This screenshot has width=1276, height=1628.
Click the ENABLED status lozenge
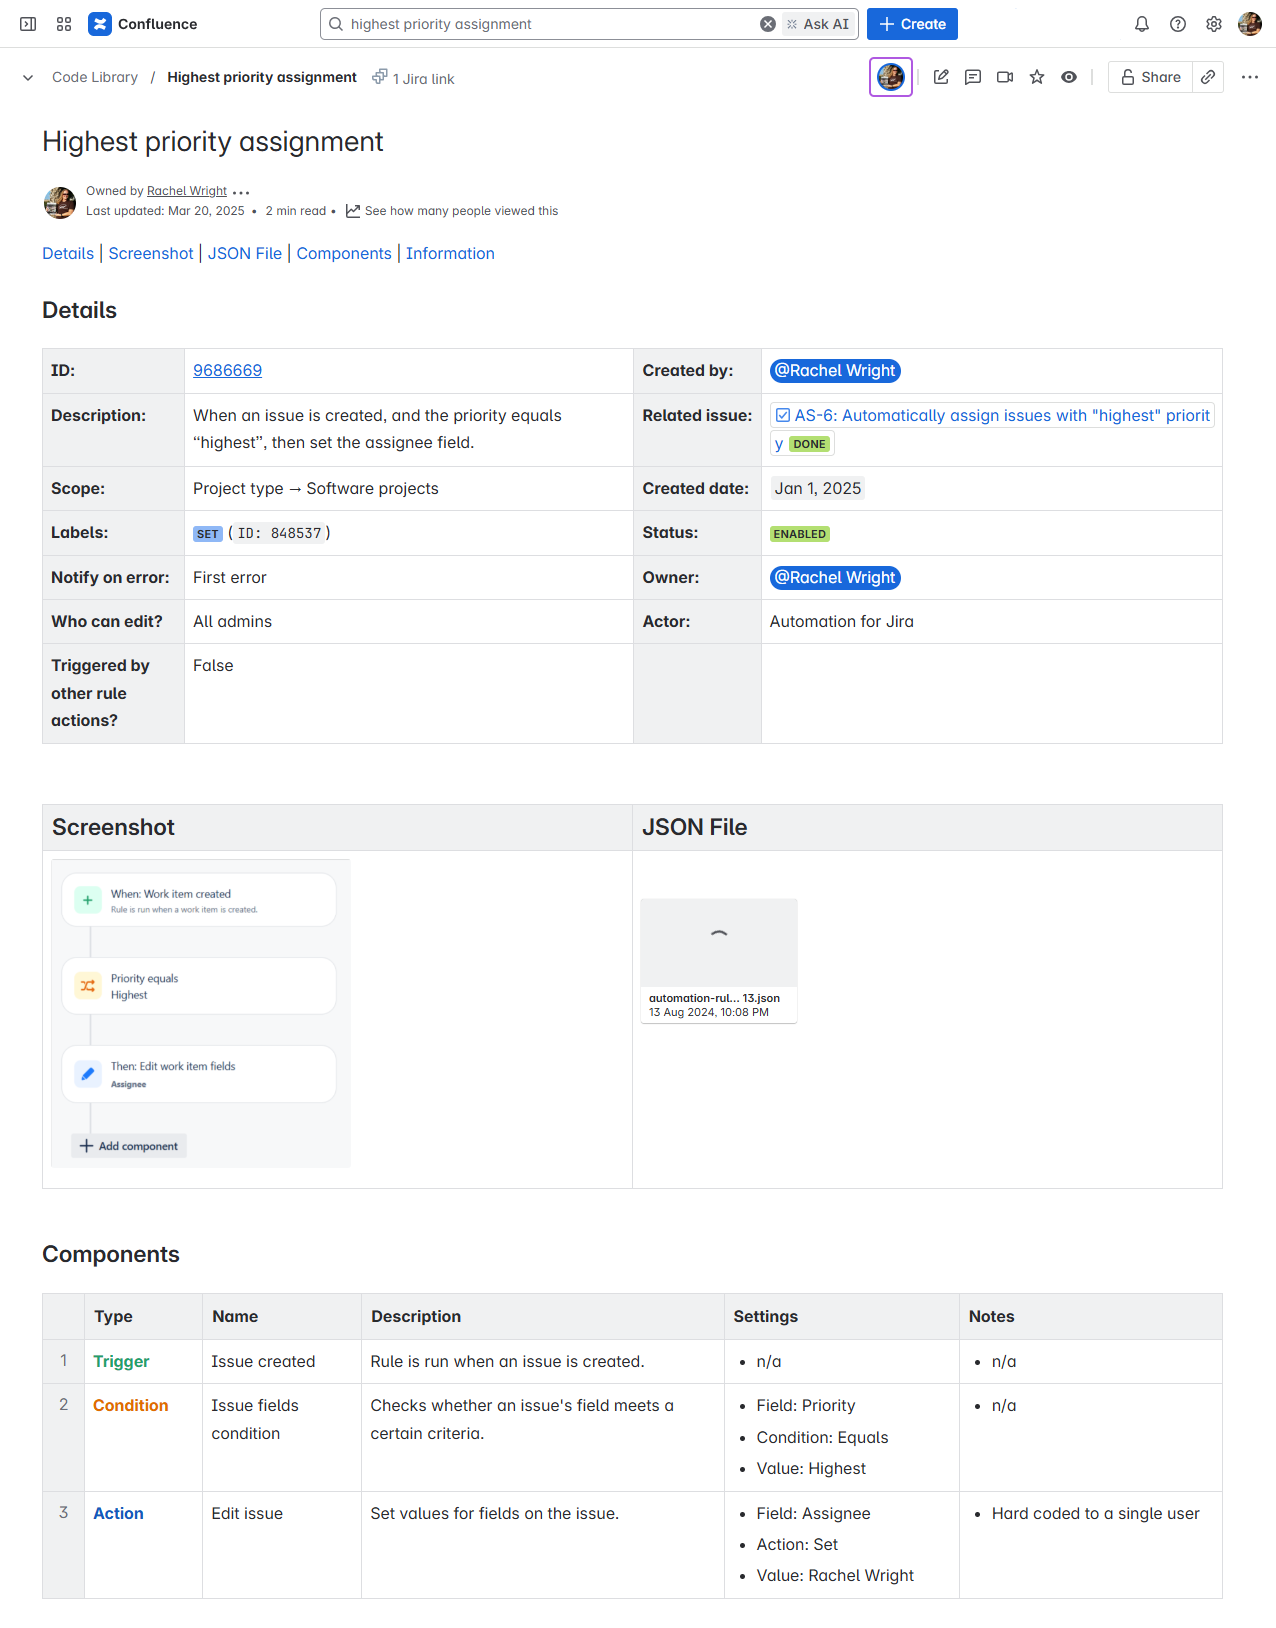[800, 534]
